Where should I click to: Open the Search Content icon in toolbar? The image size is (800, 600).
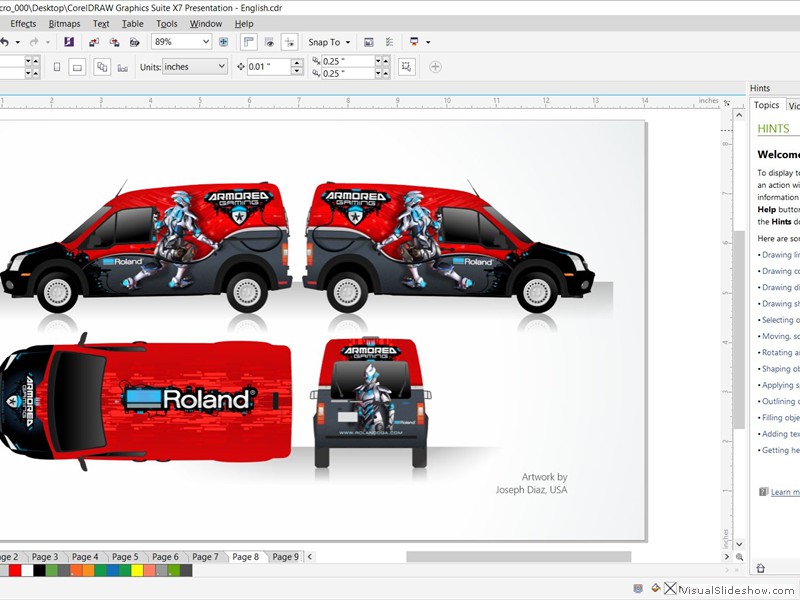69,42
